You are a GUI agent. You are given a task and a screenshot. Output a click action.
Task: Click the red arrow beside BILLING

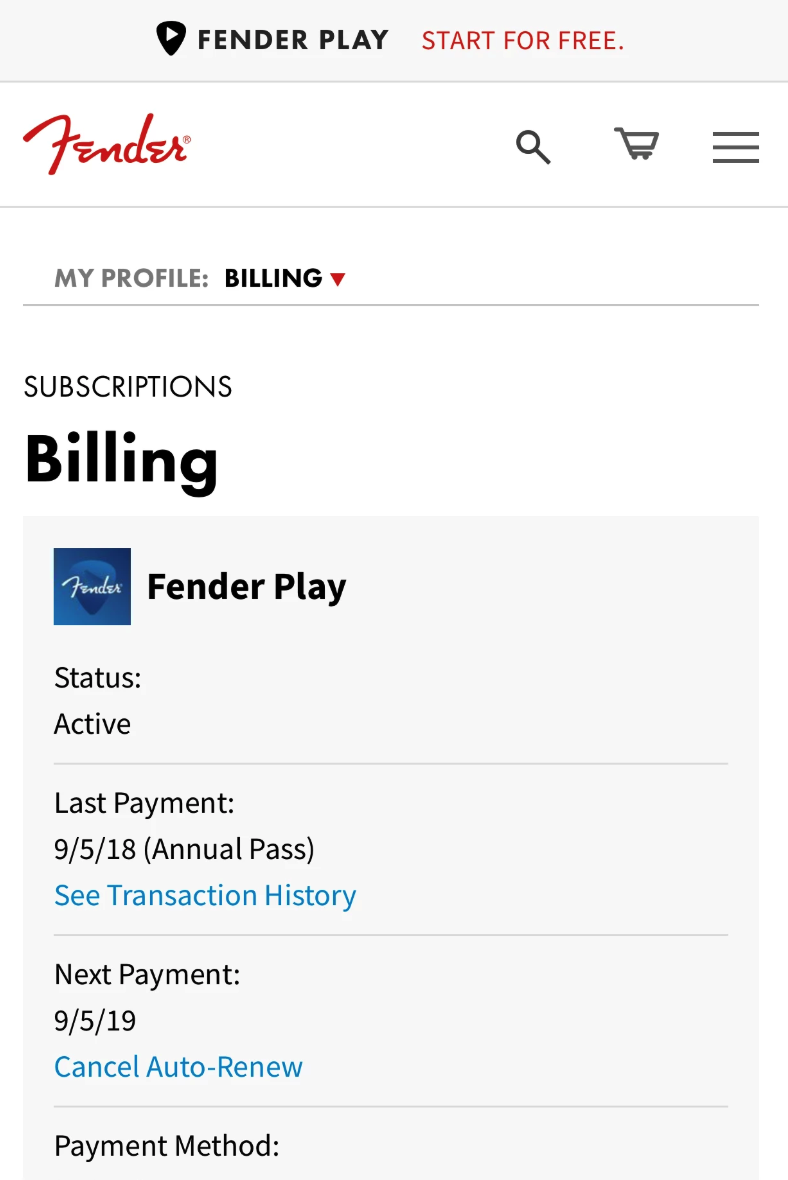point(338,279)
